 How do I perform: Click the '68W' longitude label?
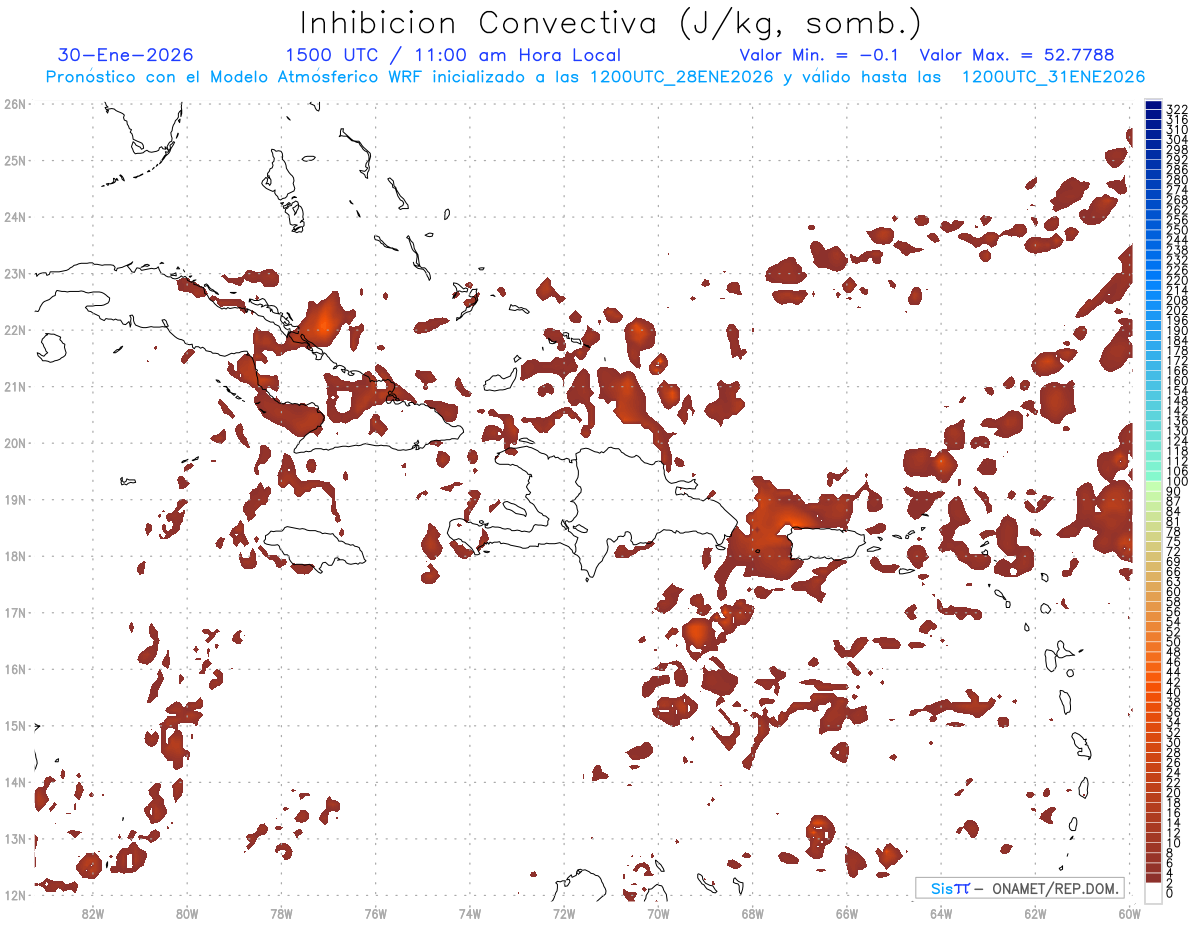(753, 913)
